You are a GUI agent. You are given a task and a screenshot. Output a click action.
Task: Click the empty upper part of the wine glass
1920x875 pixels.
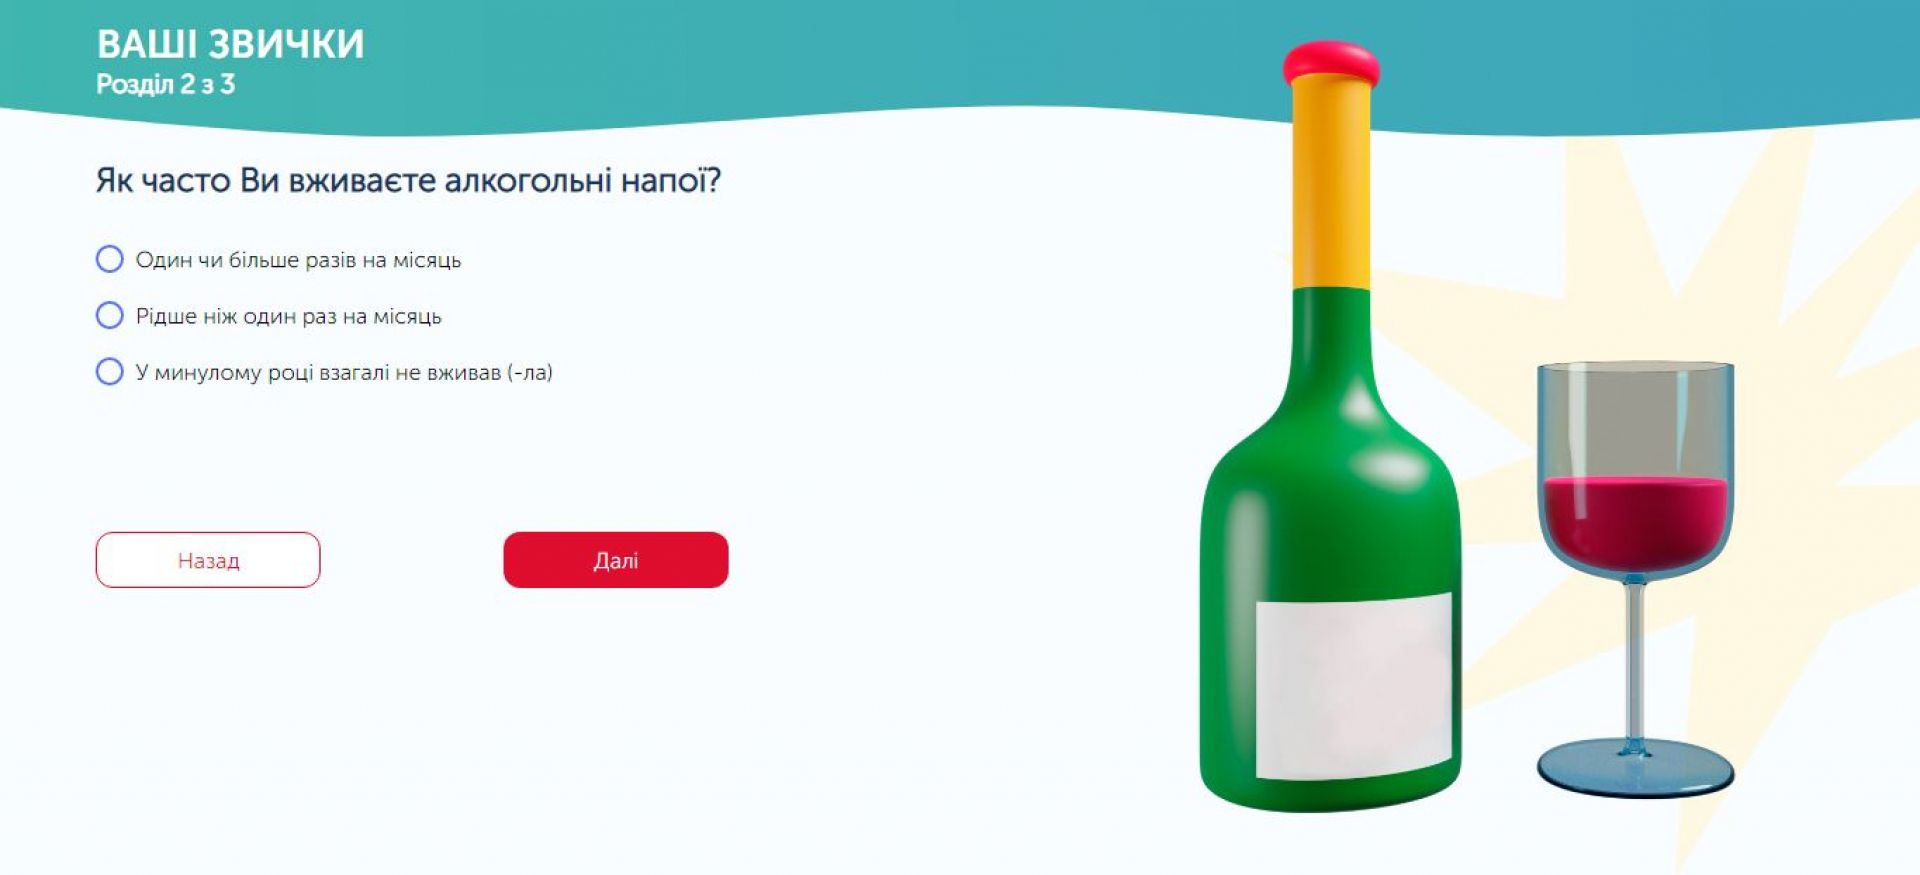tap(1635, 420)
